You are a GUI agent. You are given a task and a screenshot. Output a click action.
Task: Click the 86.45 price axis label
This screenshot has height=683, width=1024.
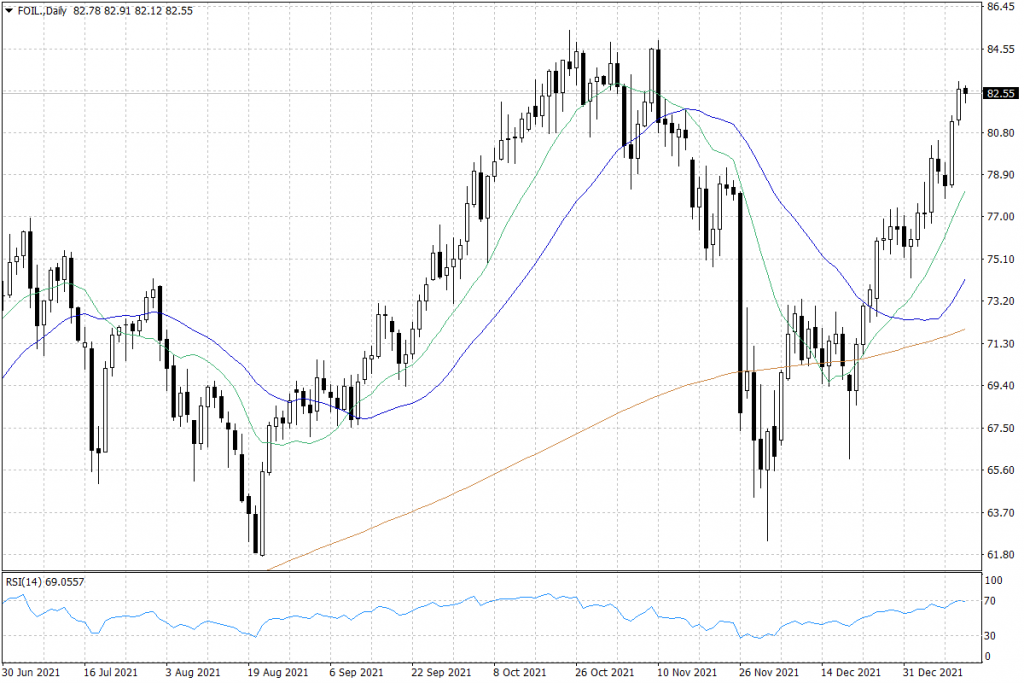pos(1000,7)
